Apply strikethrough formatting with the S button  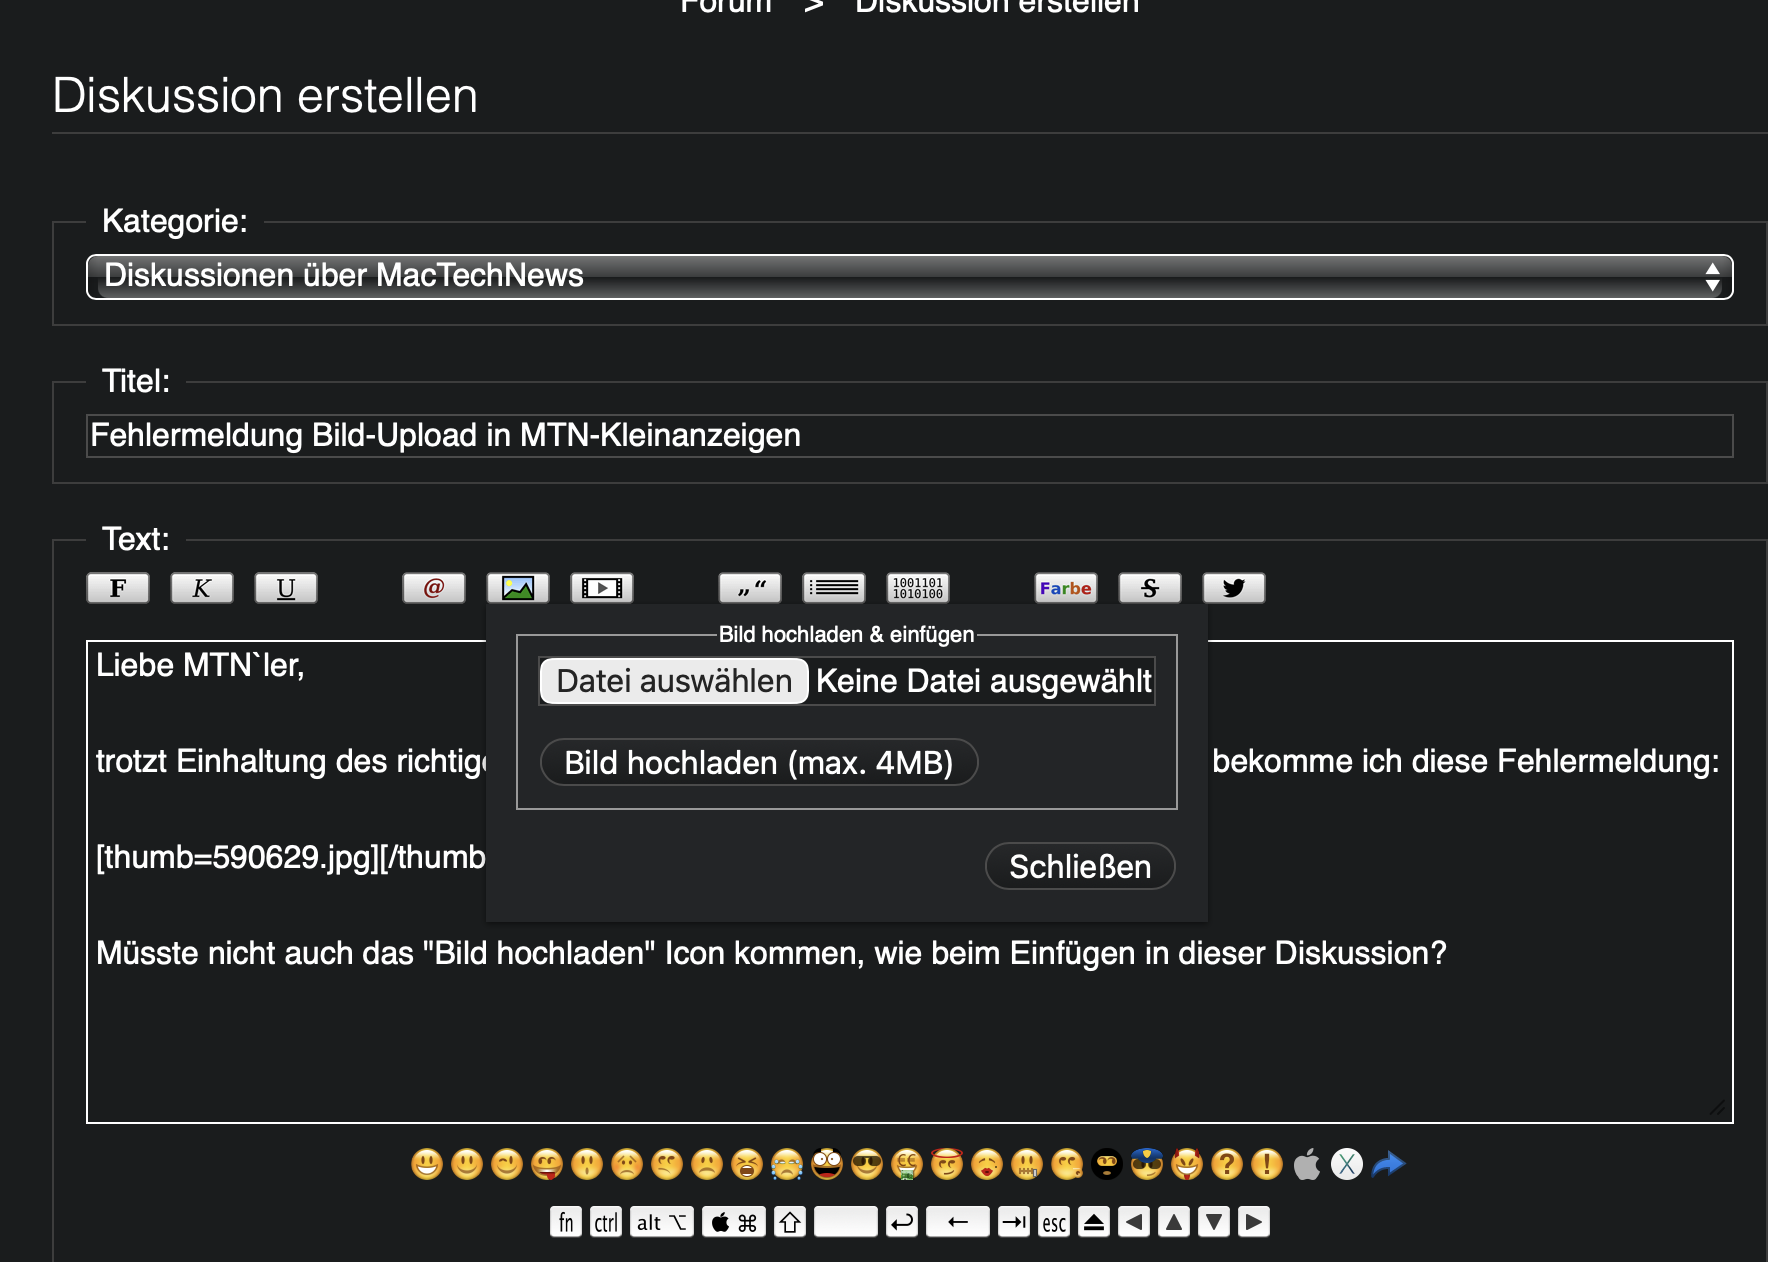click(x=1150, y=588)
